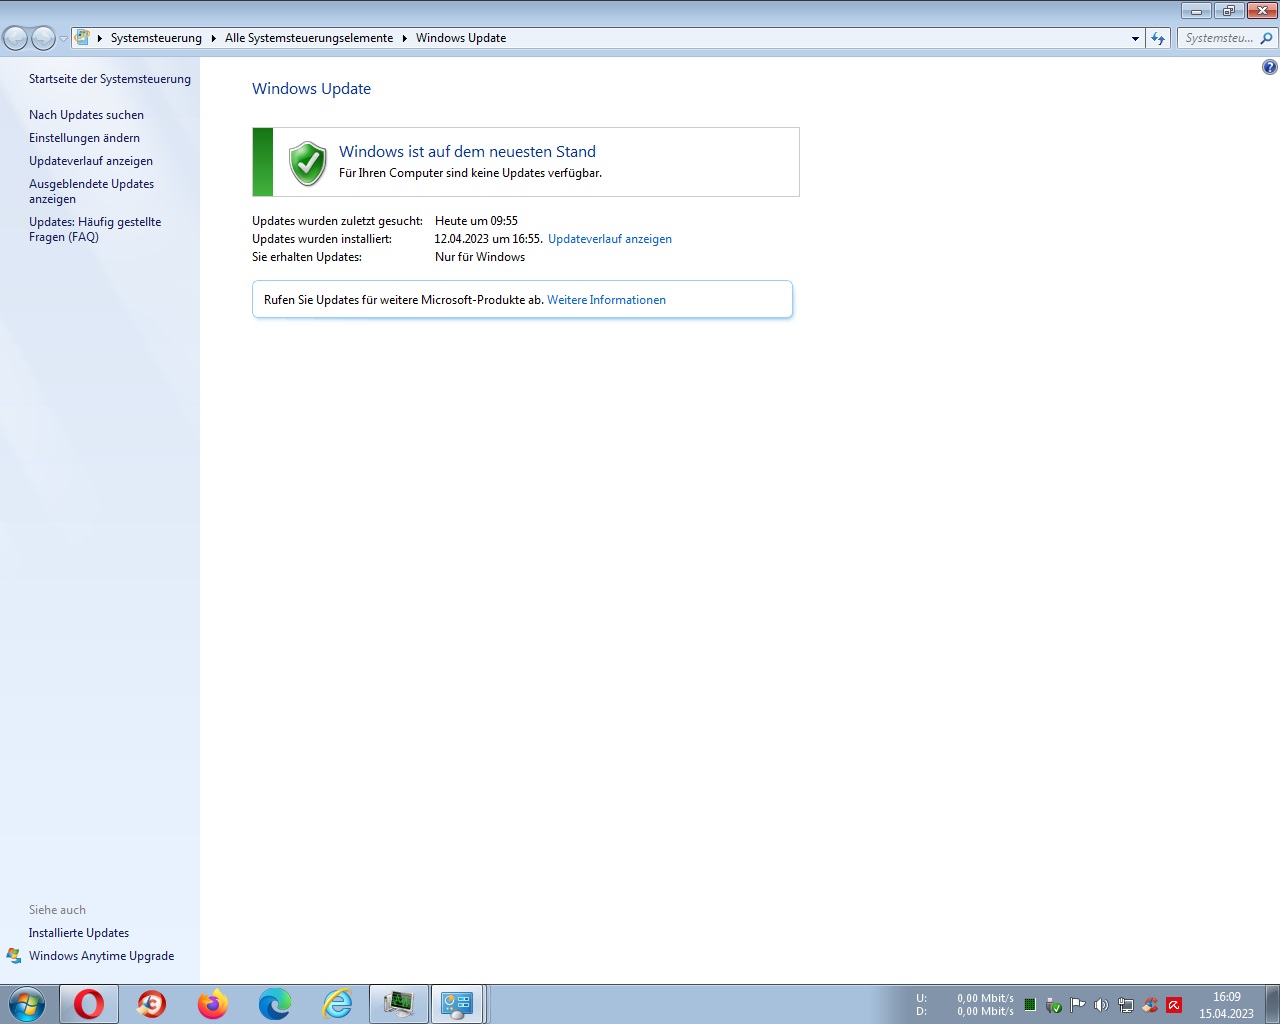Click the green CPU meter tray icon

coord(1030,1005)
